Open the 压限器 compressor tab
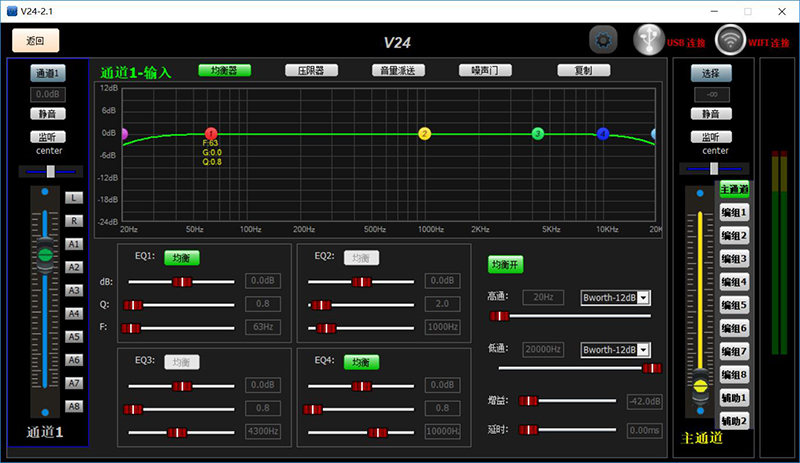Viewport: 800px width, 463px height. tap(311, 70)
